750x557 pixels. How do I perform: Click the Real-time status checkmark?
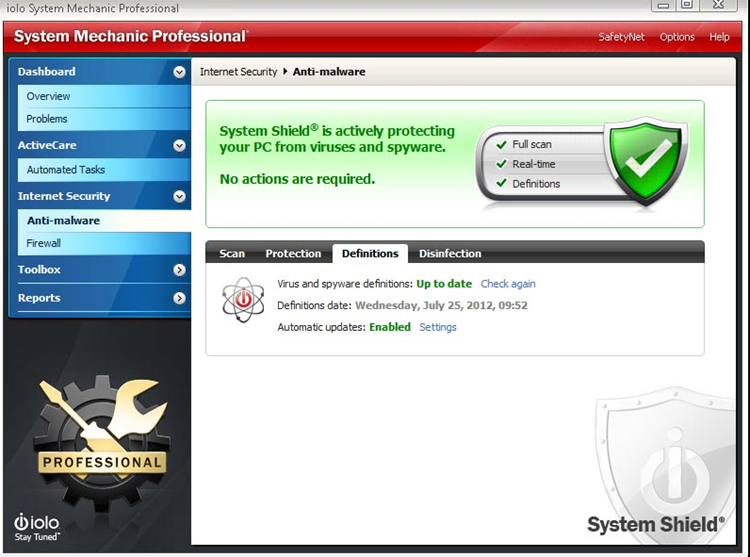click(x=501, y=164)
